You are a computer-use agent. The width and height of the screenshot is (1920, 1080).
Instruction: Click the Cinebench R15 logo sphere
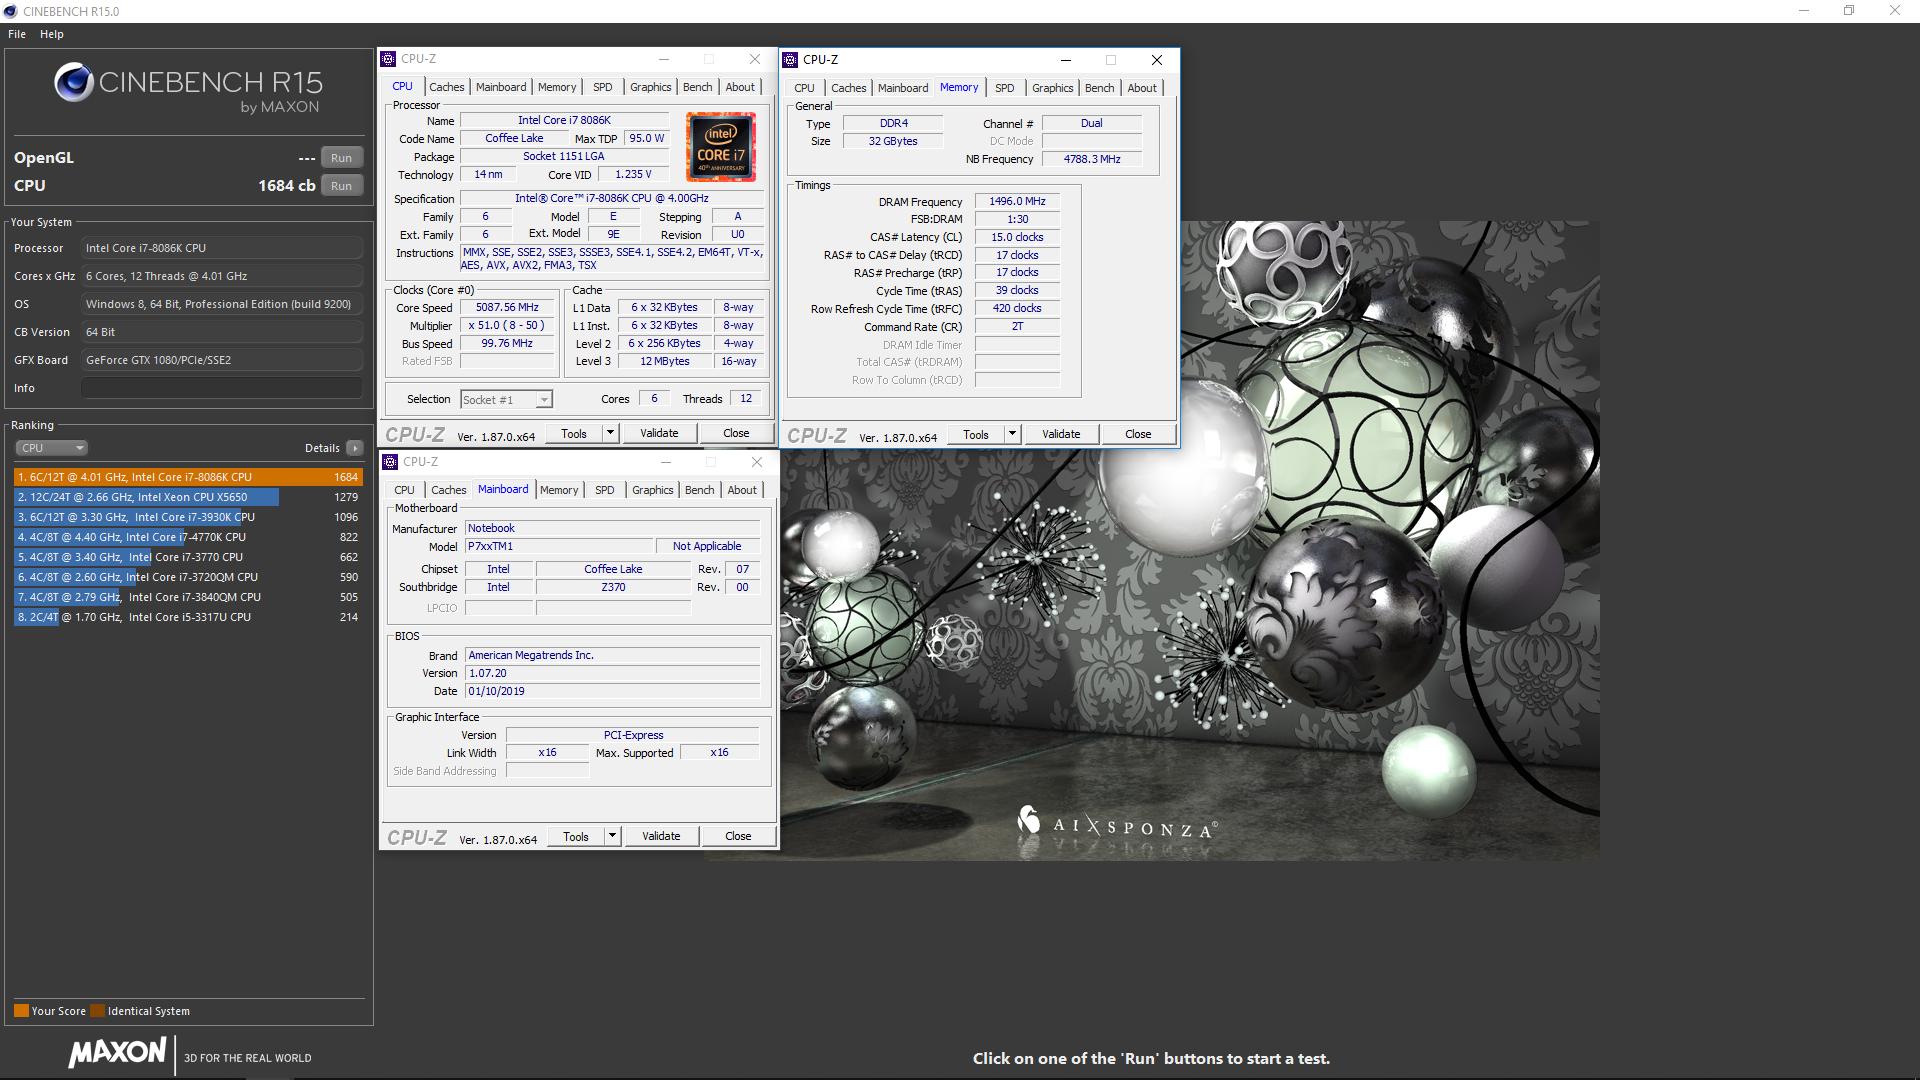[74, 83]
